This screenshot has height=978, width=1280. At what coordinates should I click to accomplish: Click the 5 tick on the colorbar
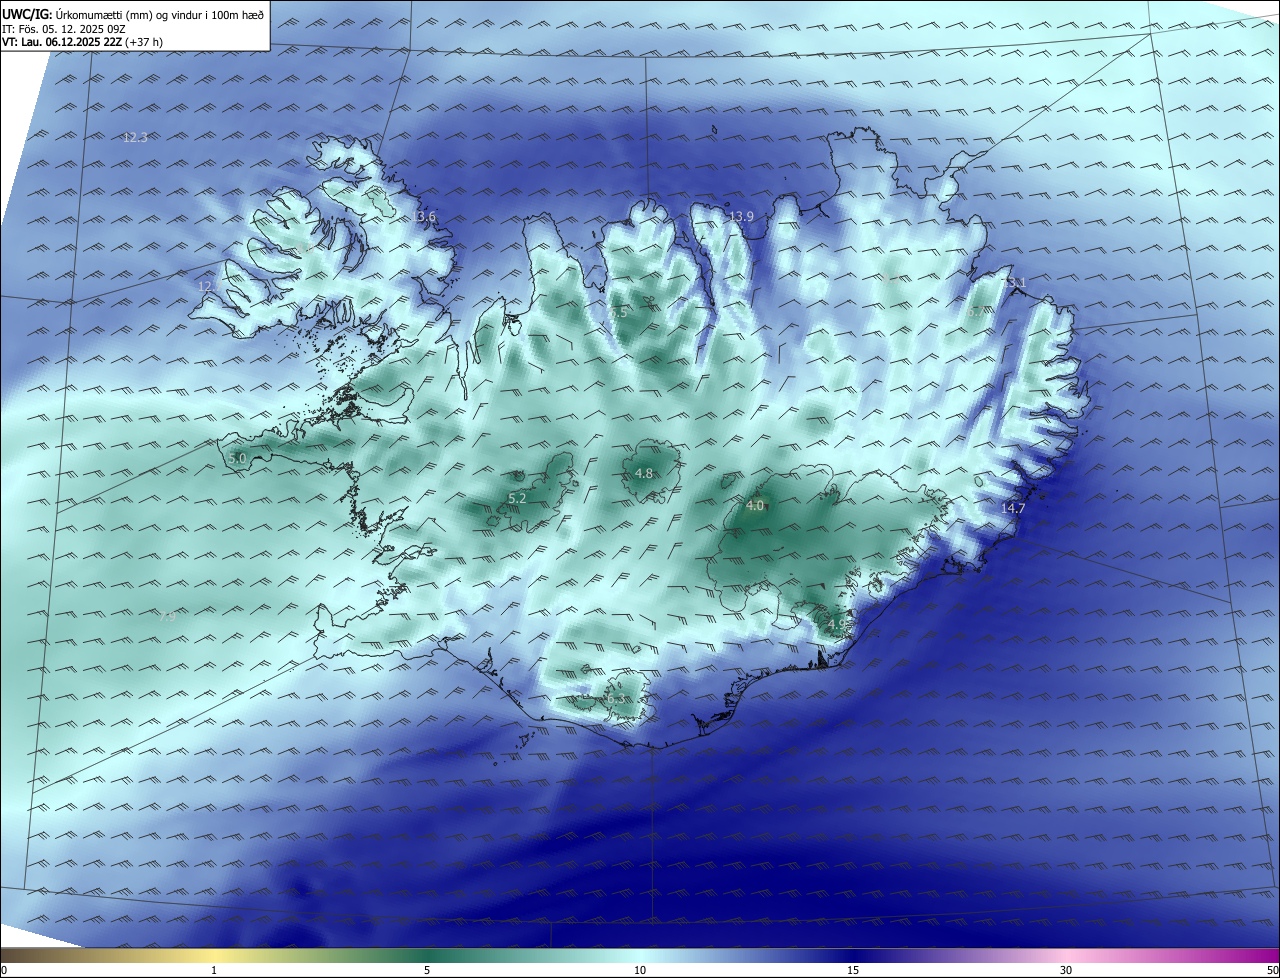point(427,970)
